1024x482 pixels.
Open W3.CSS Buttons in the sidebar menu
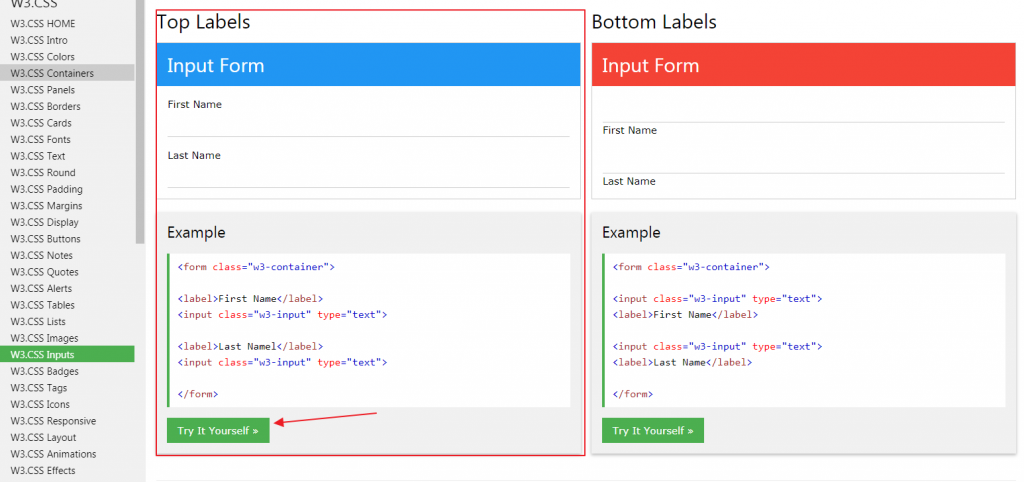(46, 239)
